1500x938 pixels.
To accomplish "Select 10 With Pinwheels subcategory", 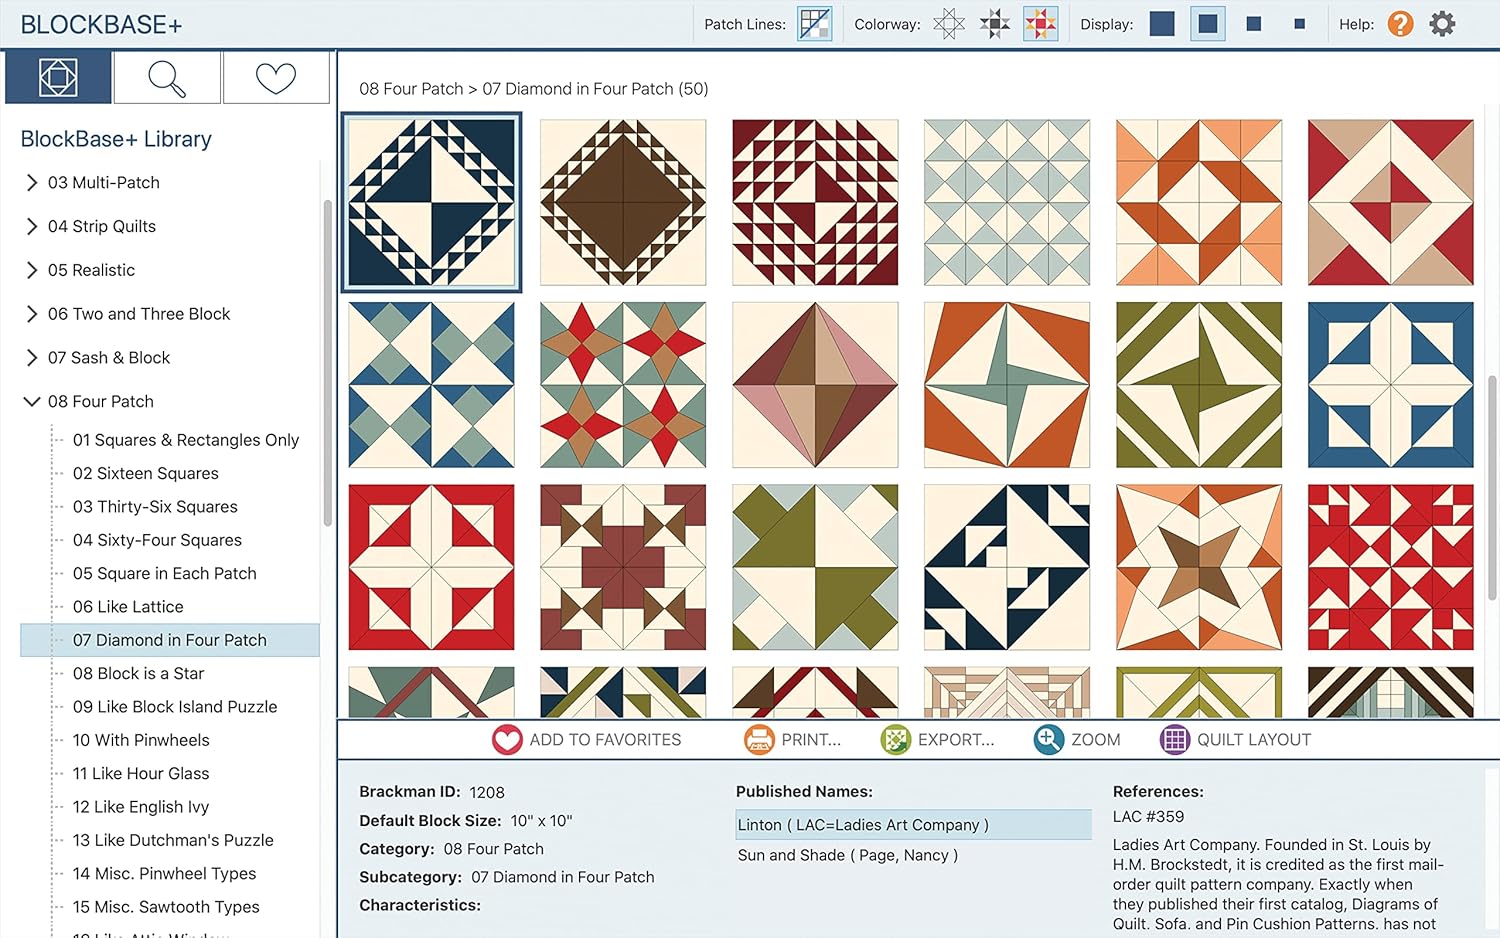I will [141, 740].
